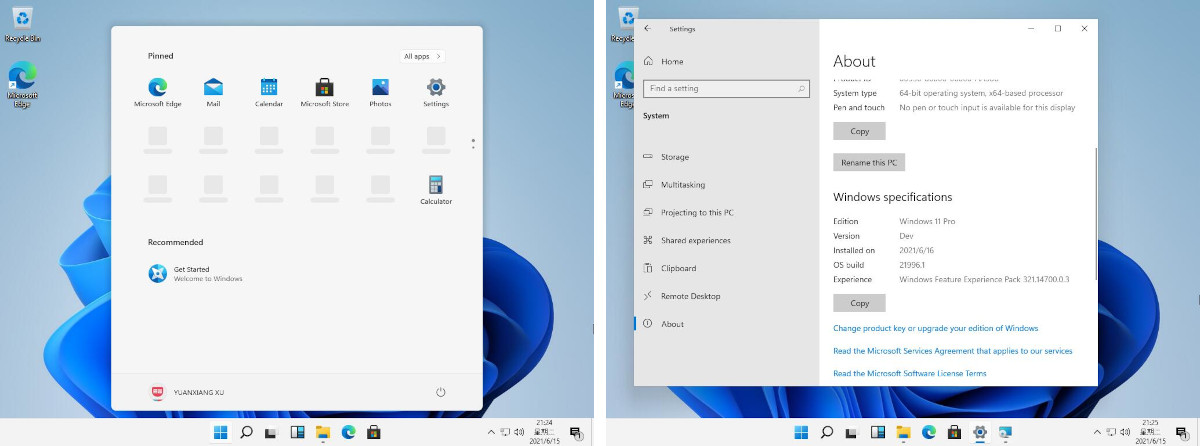Click the Shared experiences sidebar icon

coord(648,240)
